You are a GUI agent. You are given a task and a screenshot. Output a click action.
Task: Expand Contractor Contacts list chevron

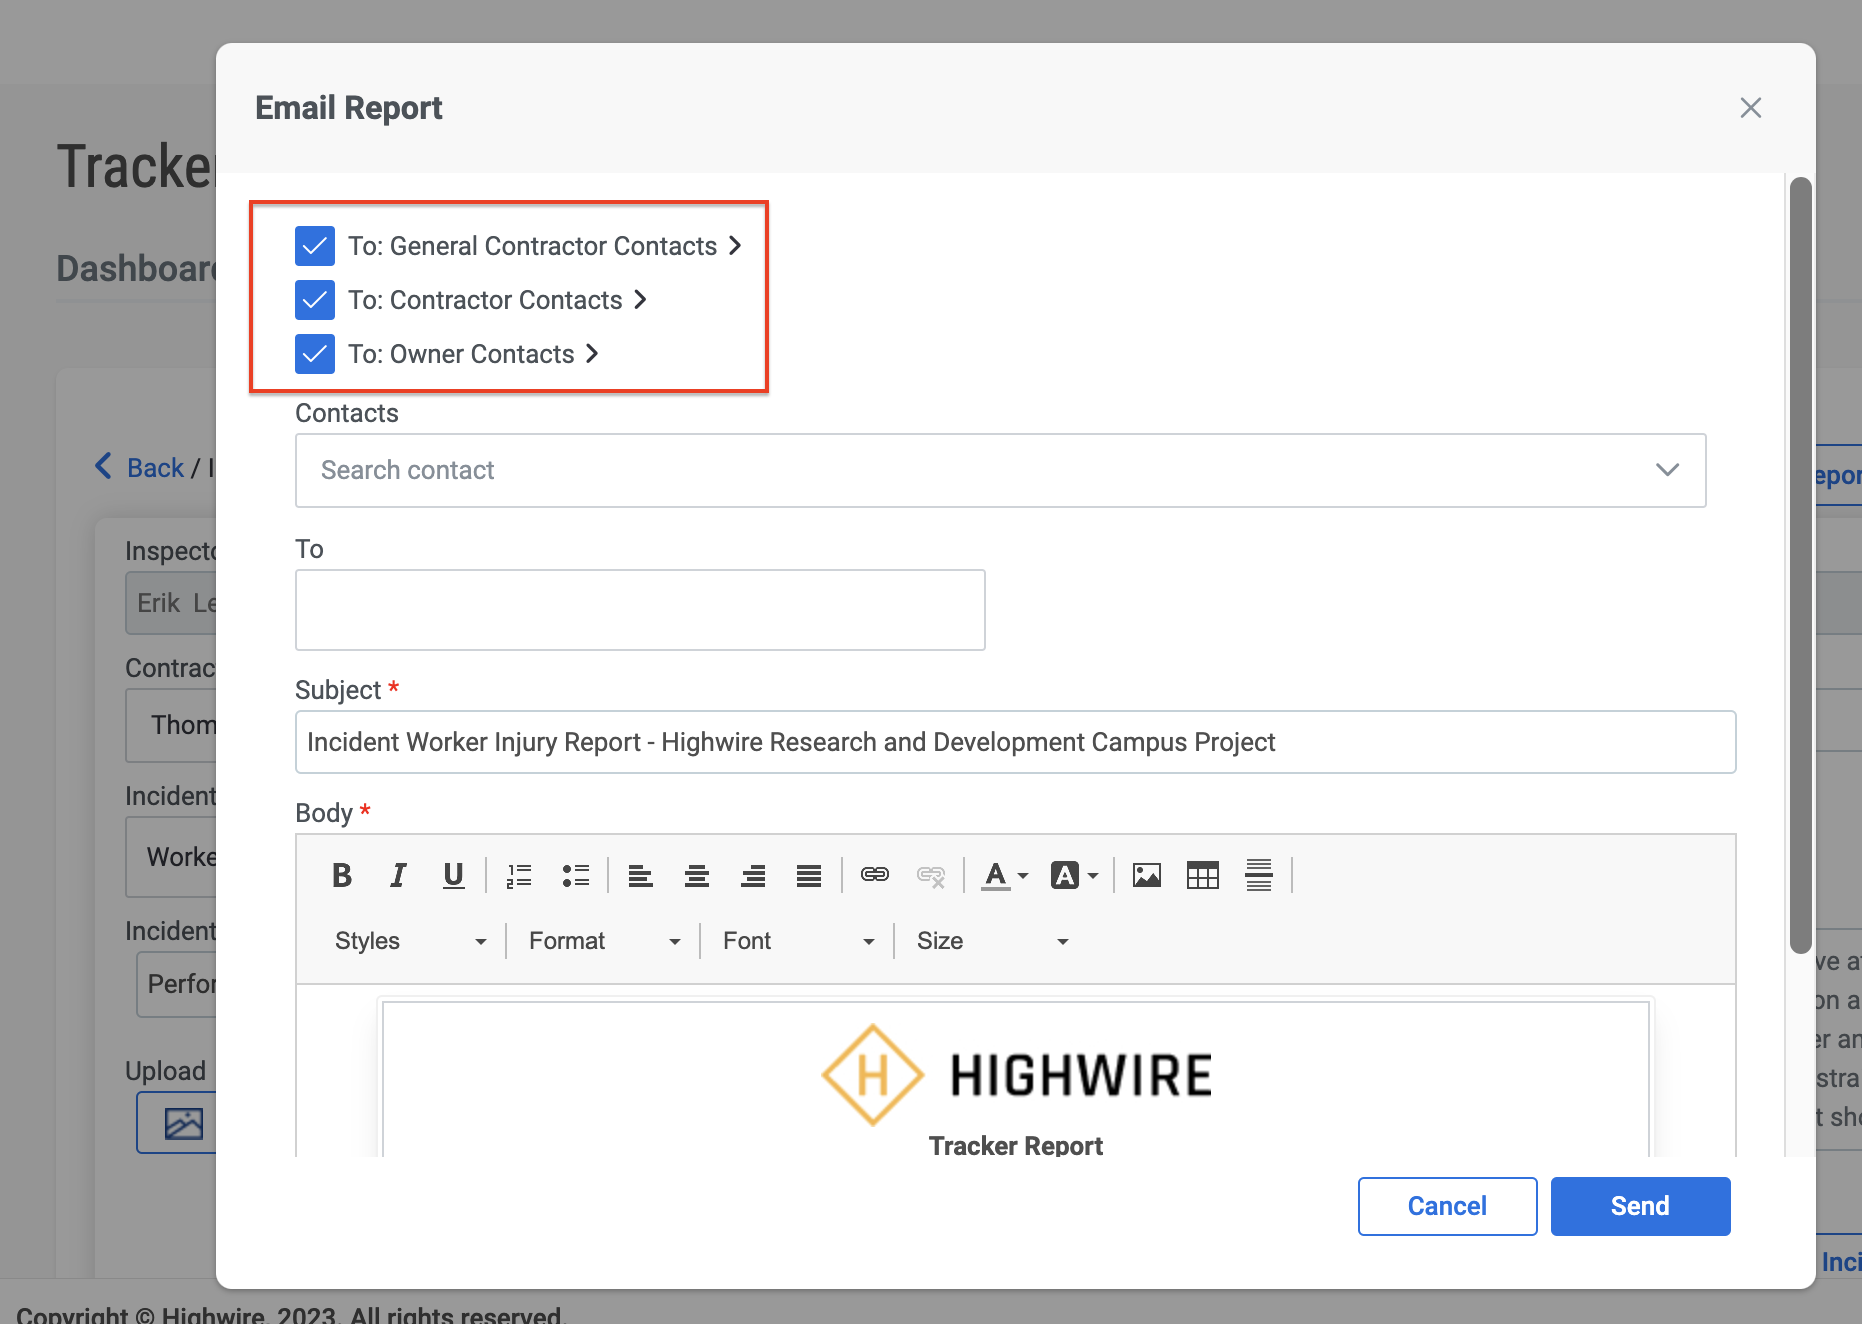pos(641,300)
